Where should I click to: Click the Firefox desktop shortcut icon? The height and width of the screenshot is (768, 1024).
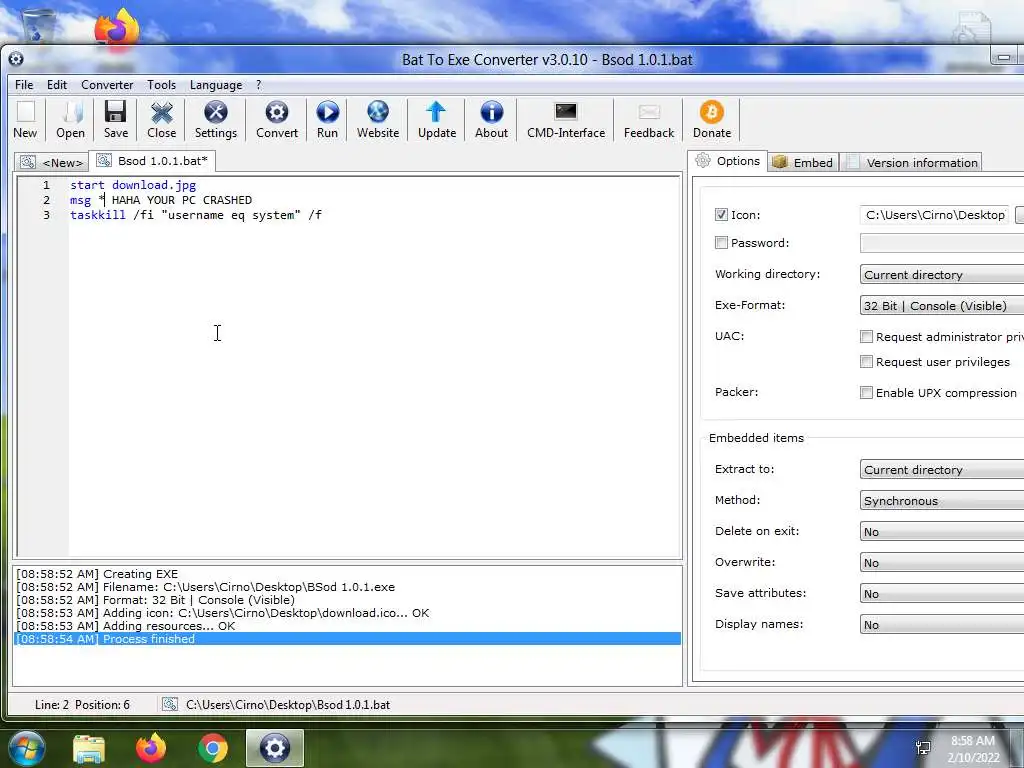117,29
